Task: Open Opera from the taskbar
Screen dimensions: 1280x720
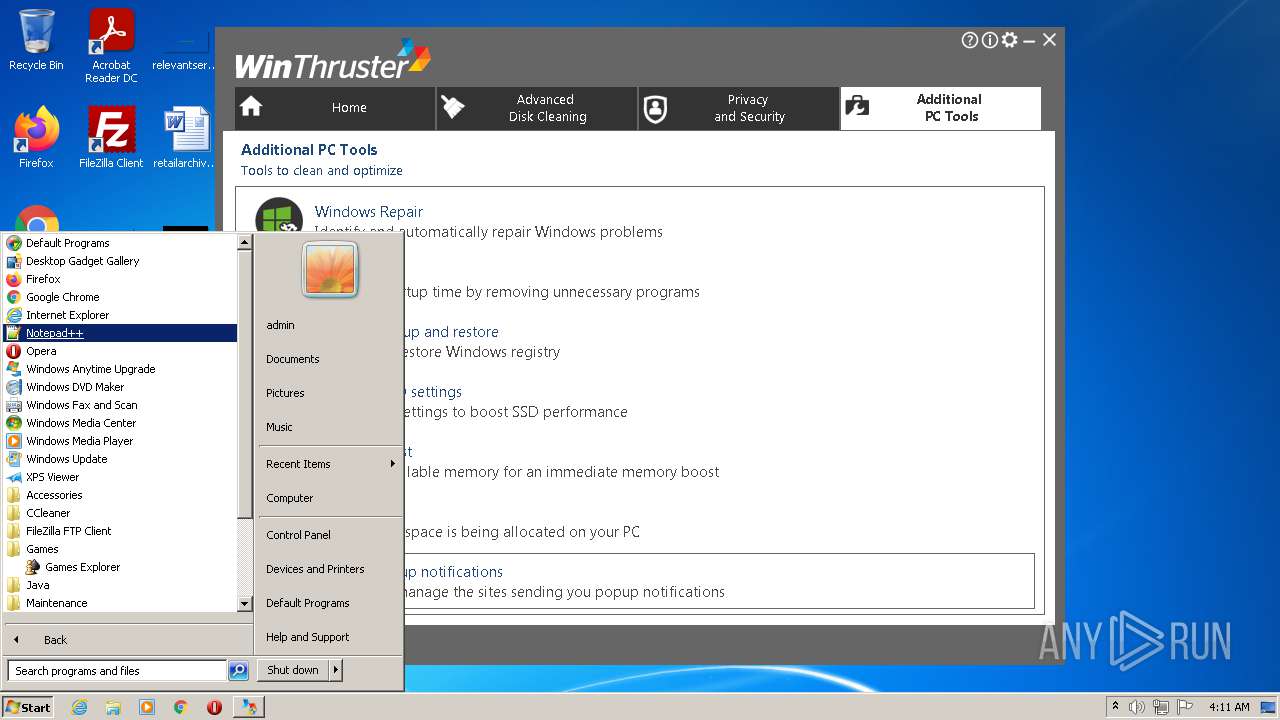Action: [214, 707]
